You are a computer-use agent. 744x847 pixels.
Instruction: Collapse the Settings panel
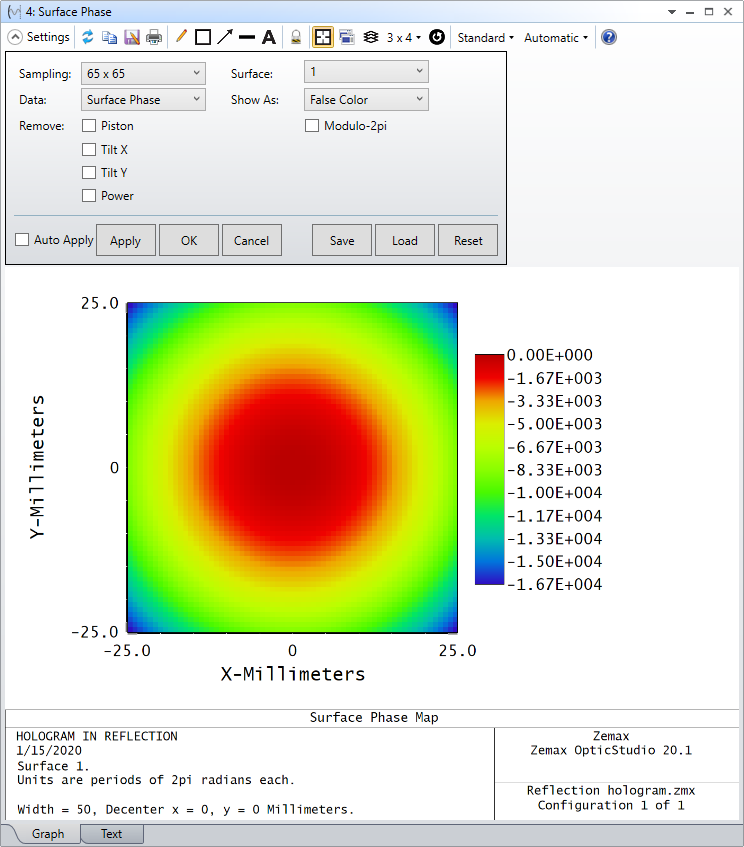(16, 37)
